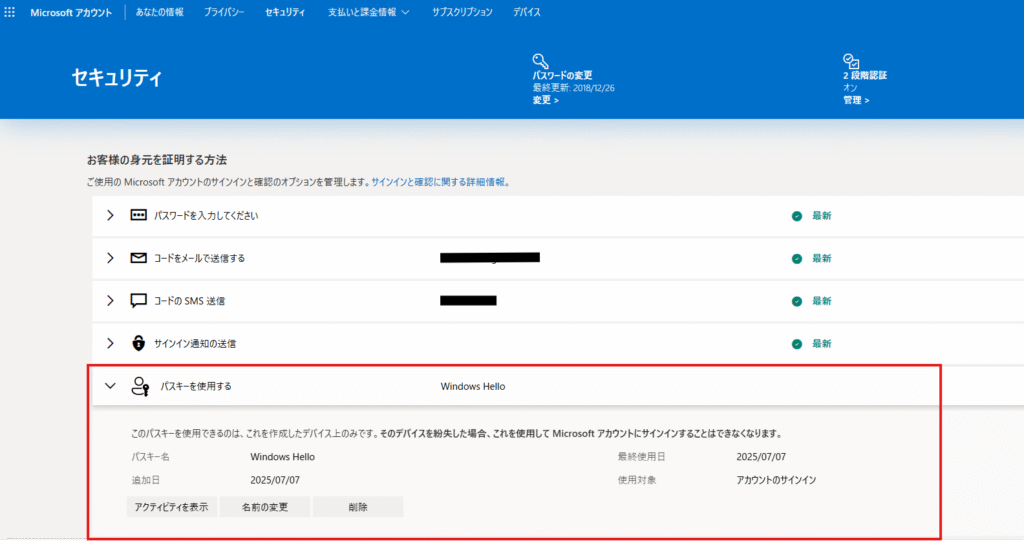Image resolution: width=1024 pixels, height=541 pixels.
Task: Click the two-step verification checklist icon
Action: 851,61
